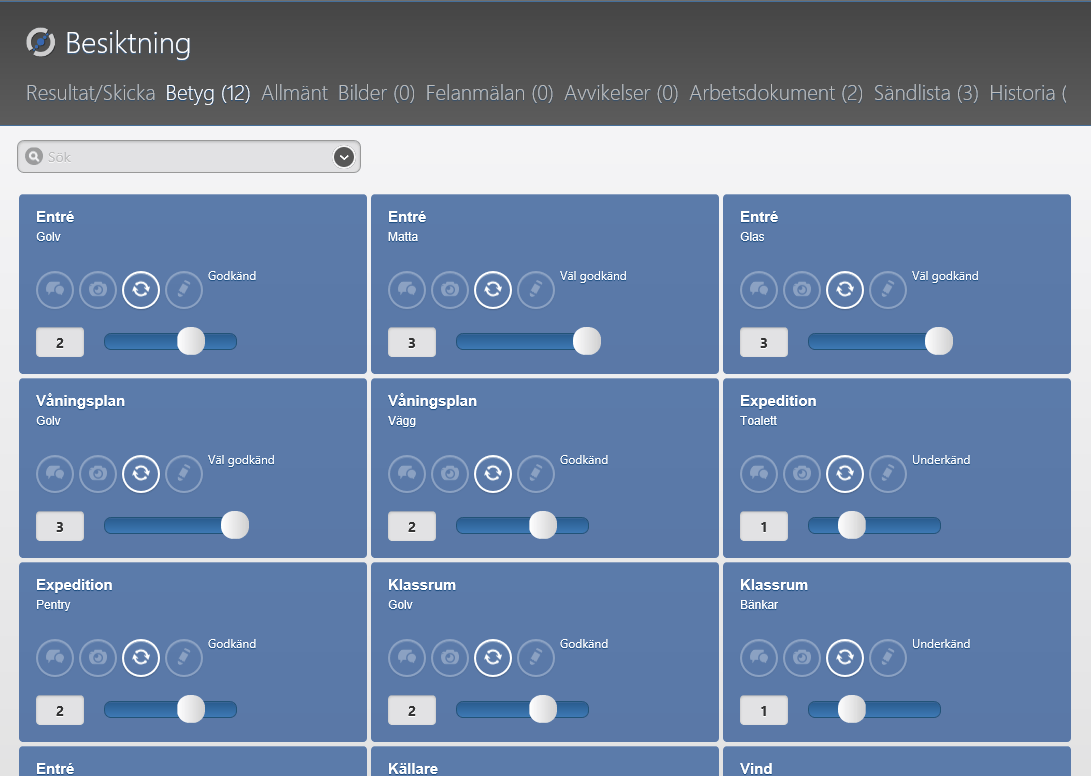
Task: Click the Besiktning page title
Action: coord(128,43)
